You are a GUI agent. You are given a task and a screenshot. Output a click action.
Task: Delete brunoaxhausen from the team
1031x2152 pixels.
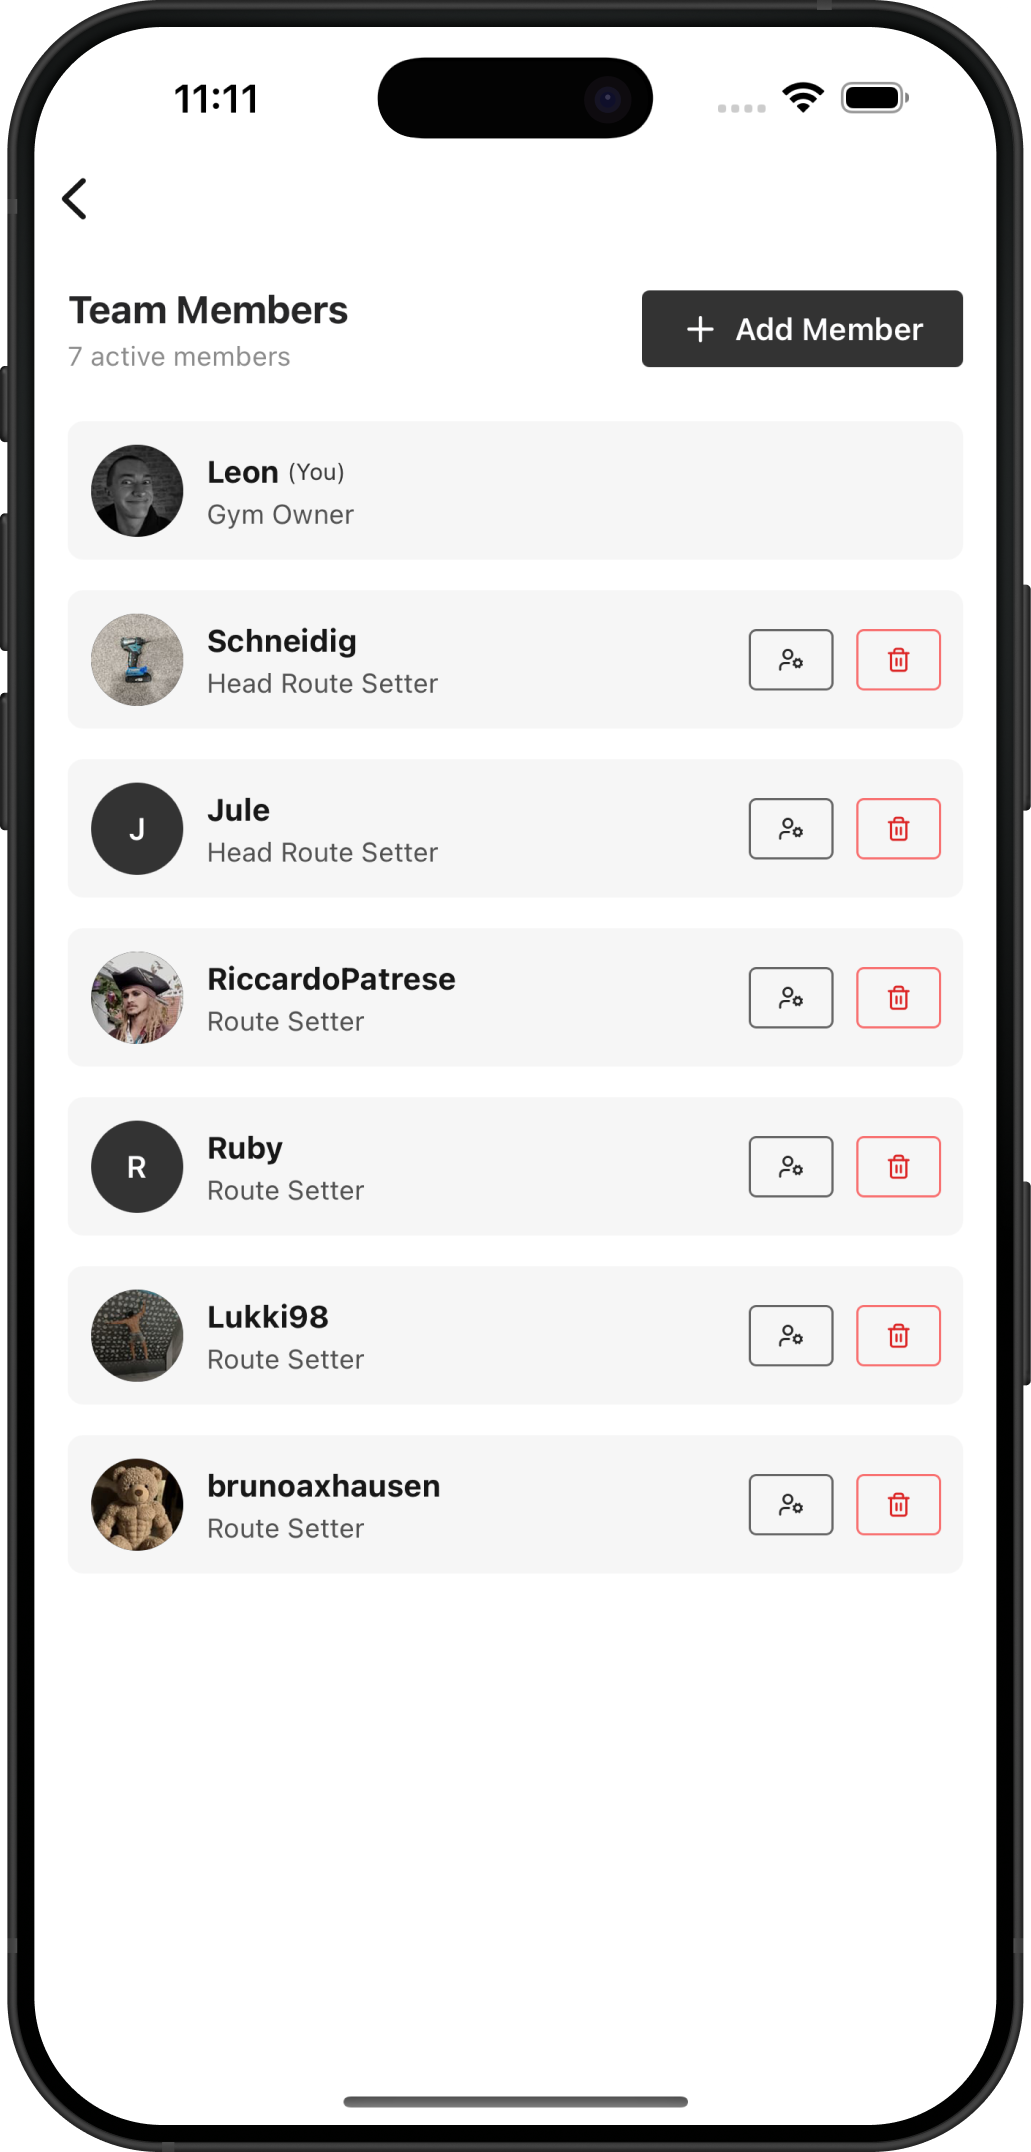[898, 1505]
